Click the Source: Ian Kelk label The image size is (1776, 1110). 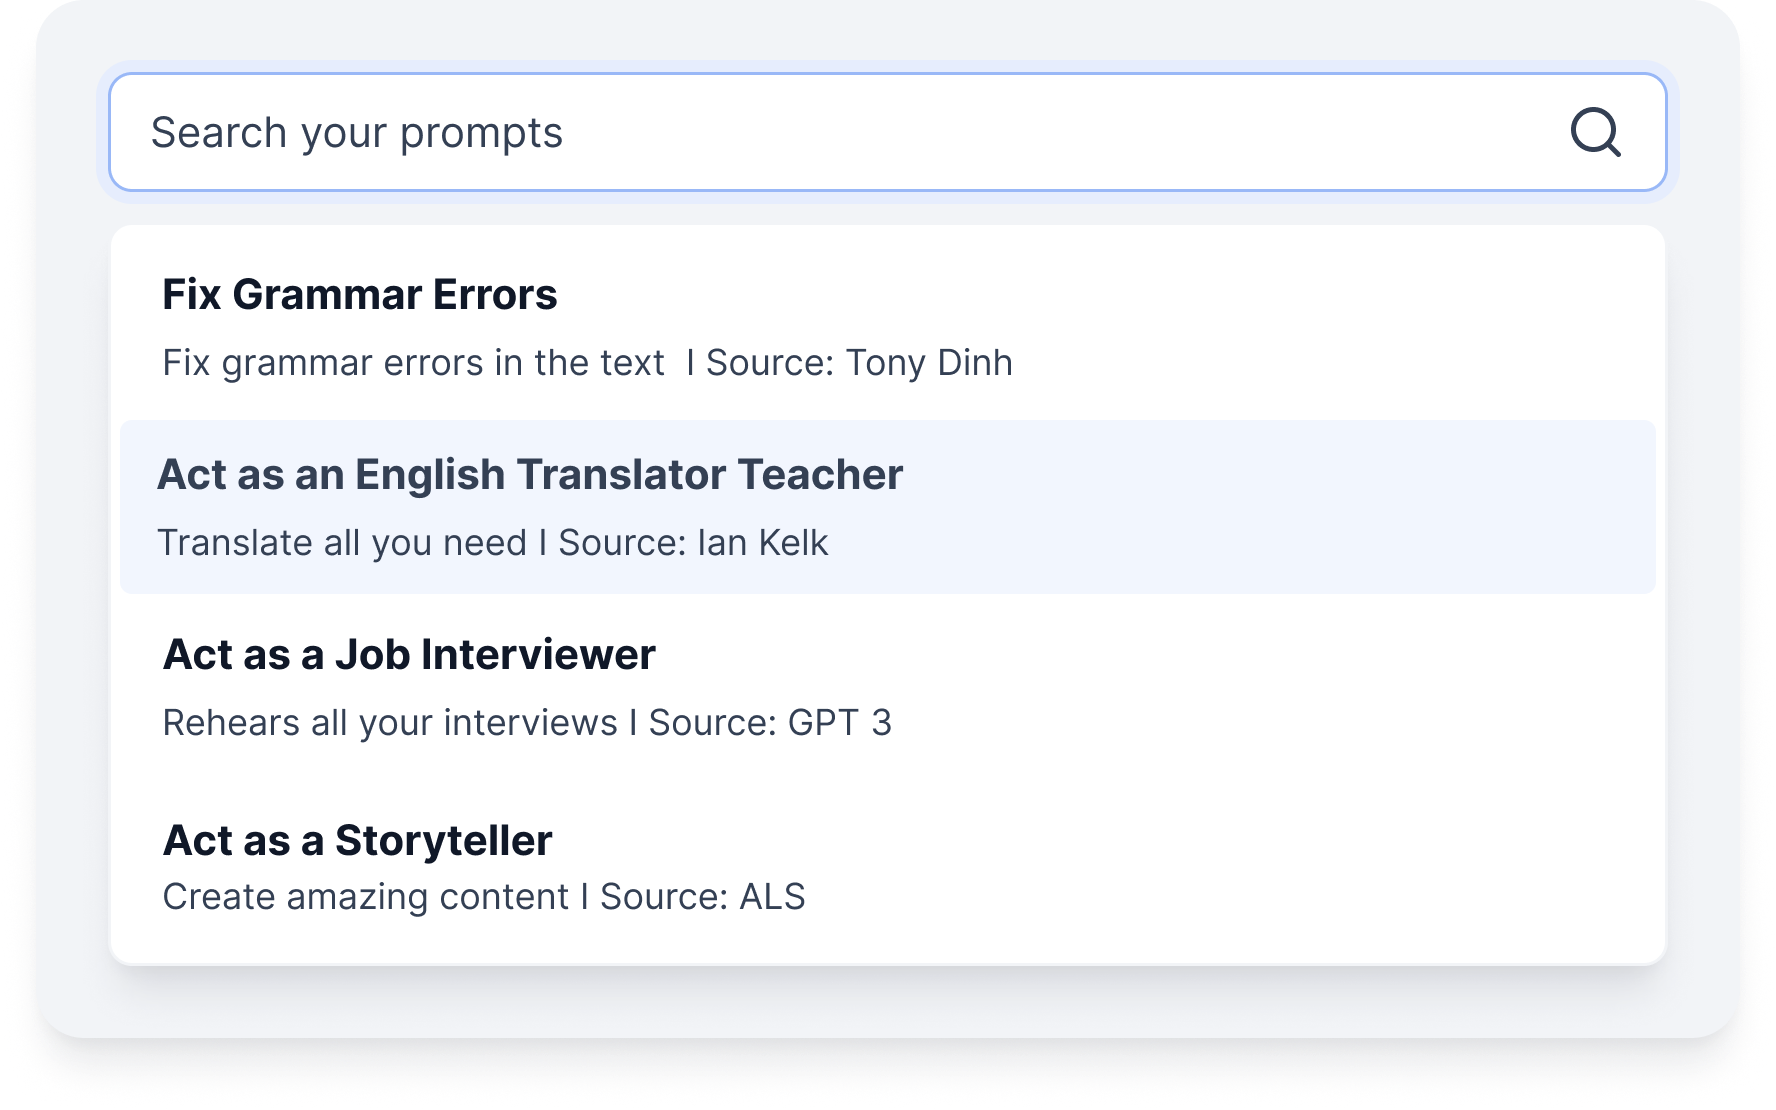point(693,543)
